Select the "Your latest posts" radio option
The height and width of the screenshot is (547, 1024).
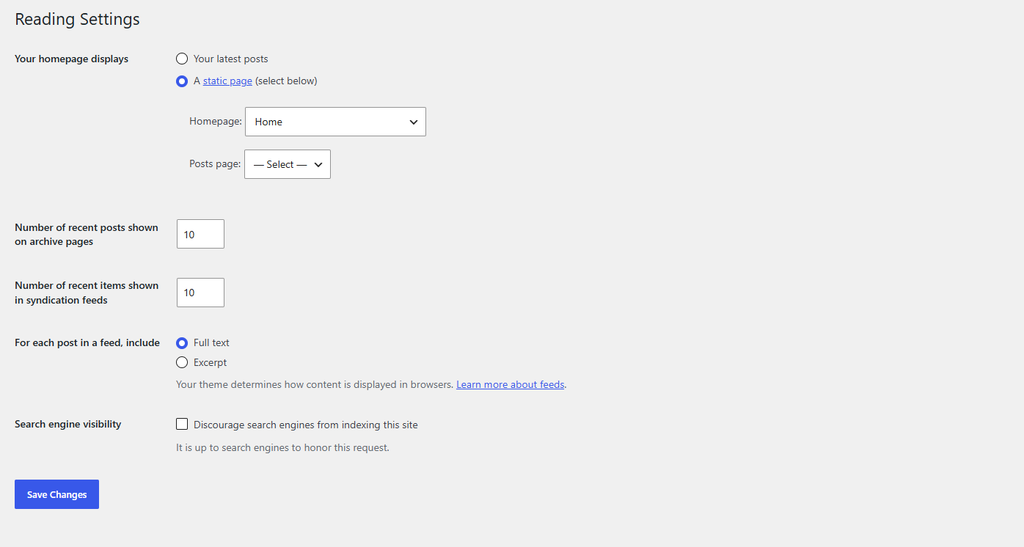click(x=182, y=59)
